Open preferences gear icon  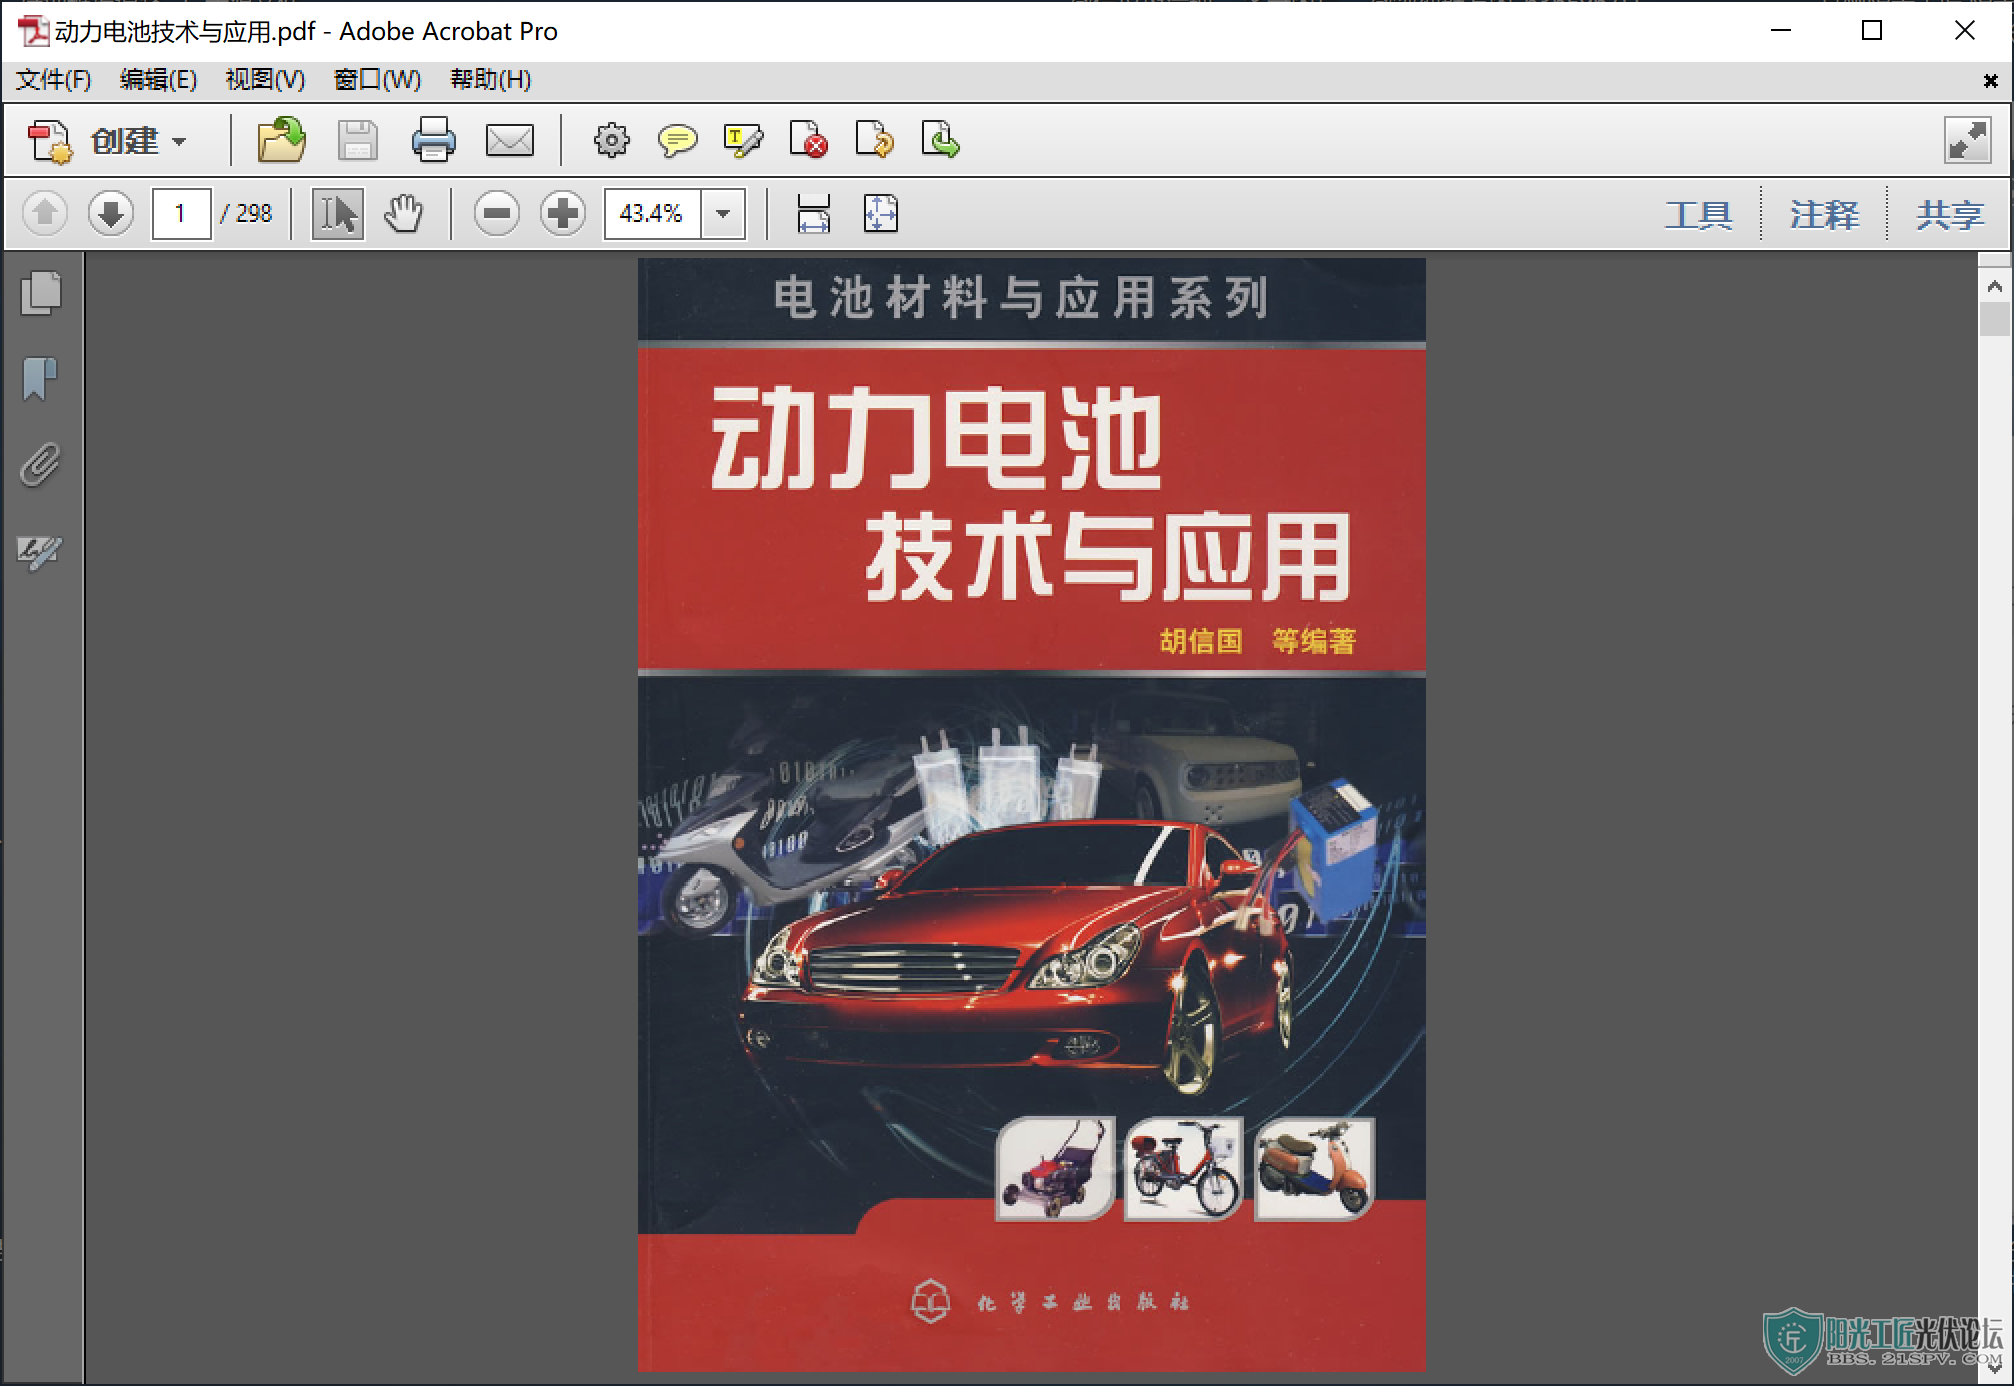pos(611,140)
